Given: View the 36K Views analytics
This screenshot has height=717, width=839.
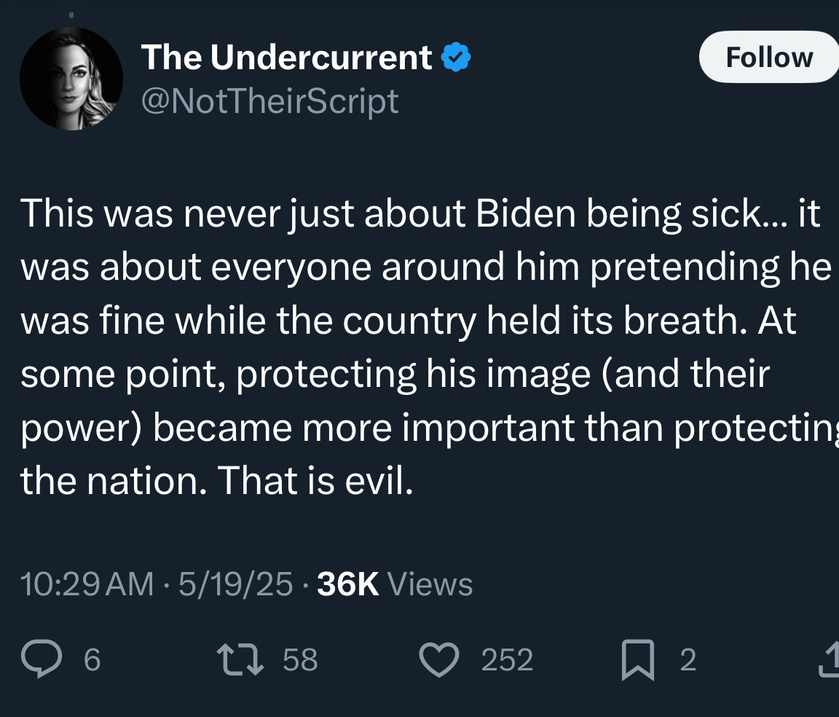Looking at the screenshot, I should point(395,584).
